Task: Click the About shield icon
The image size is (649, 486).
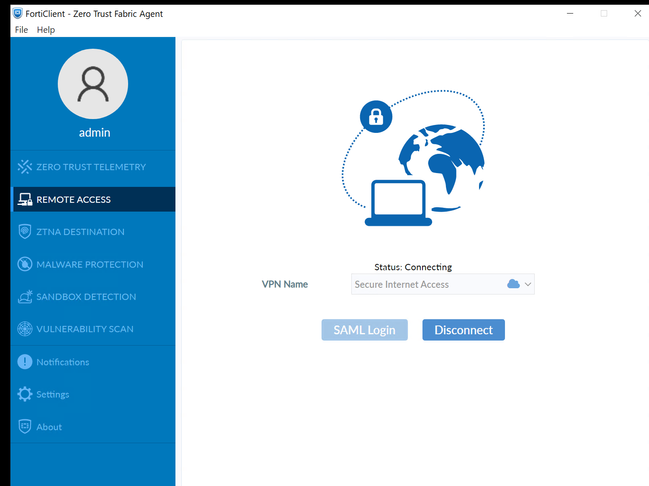Action: [25, 426]
